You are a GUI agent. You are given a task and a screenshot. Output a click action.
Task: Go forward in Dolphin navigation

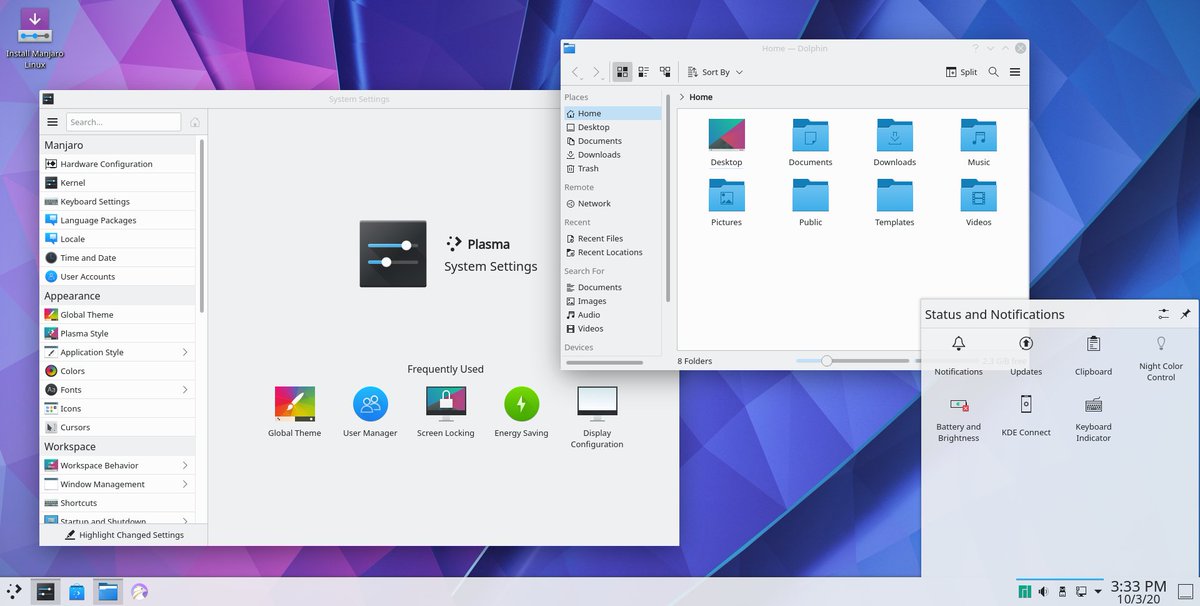597,72
